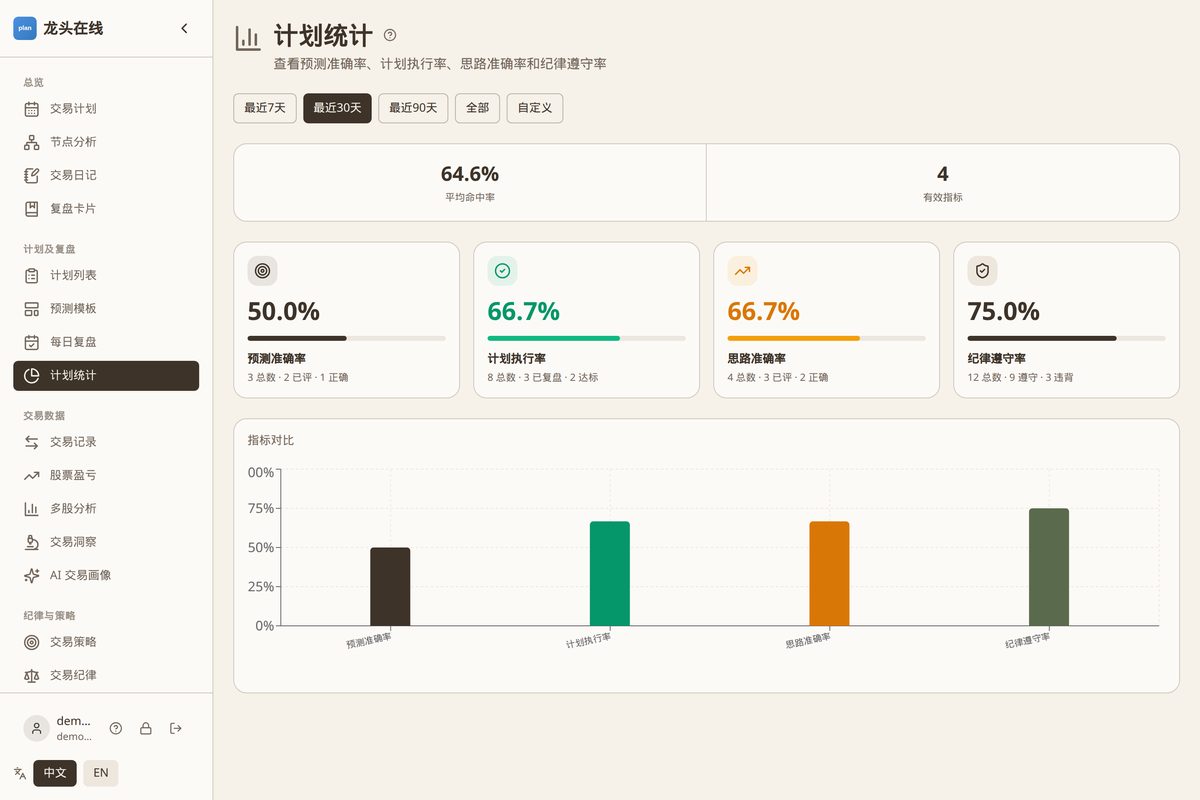Click the dark 预测准确率 chart bar
The width and height of the screenshot is (1200, 800).
(390, 587)
